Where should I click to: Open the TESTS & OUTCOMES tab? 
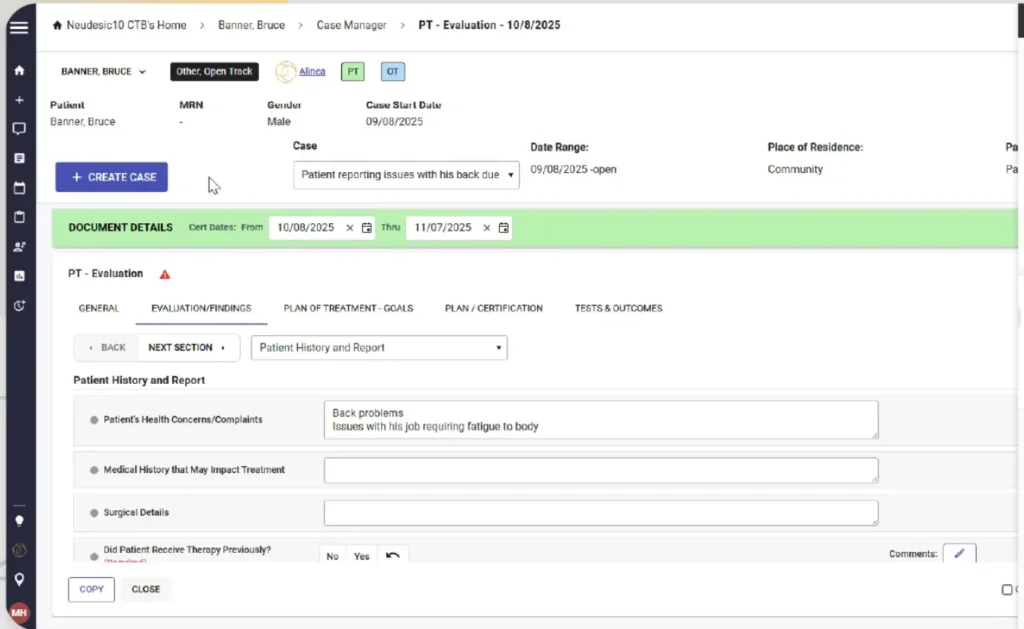(618, 308)
